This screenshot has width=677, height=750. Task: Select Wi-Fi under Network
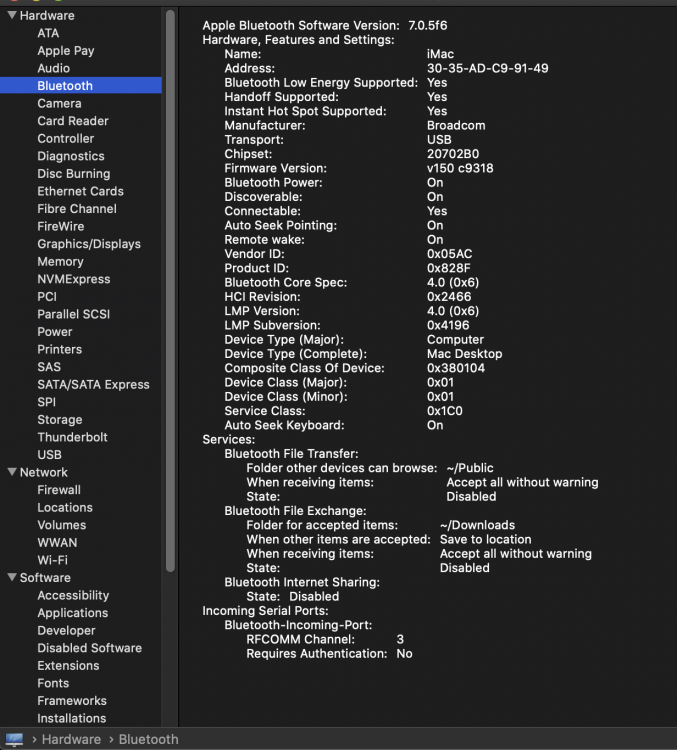pos(53,560)
